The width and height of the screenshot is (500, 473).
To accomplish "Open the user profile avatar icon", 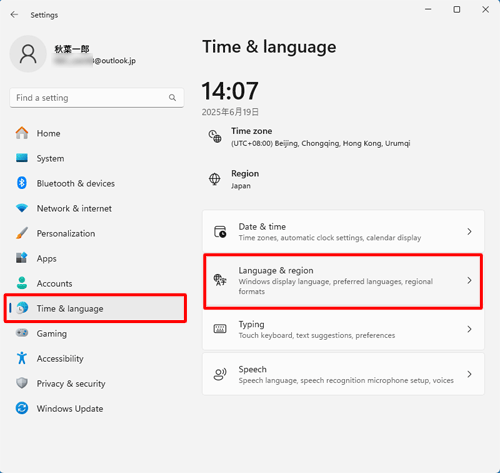I will (28, 54).
